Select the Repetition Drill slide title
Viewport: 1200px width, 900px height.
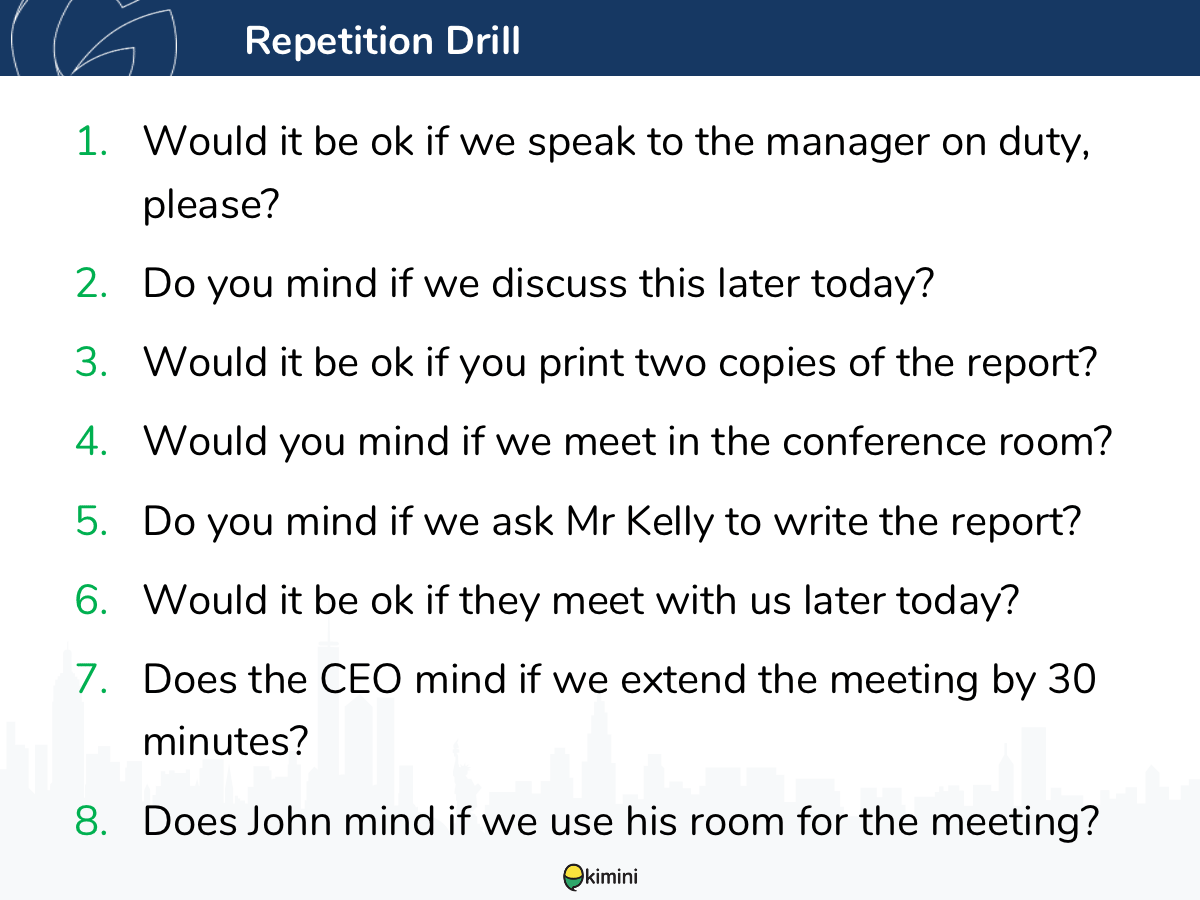pos(382,41)
